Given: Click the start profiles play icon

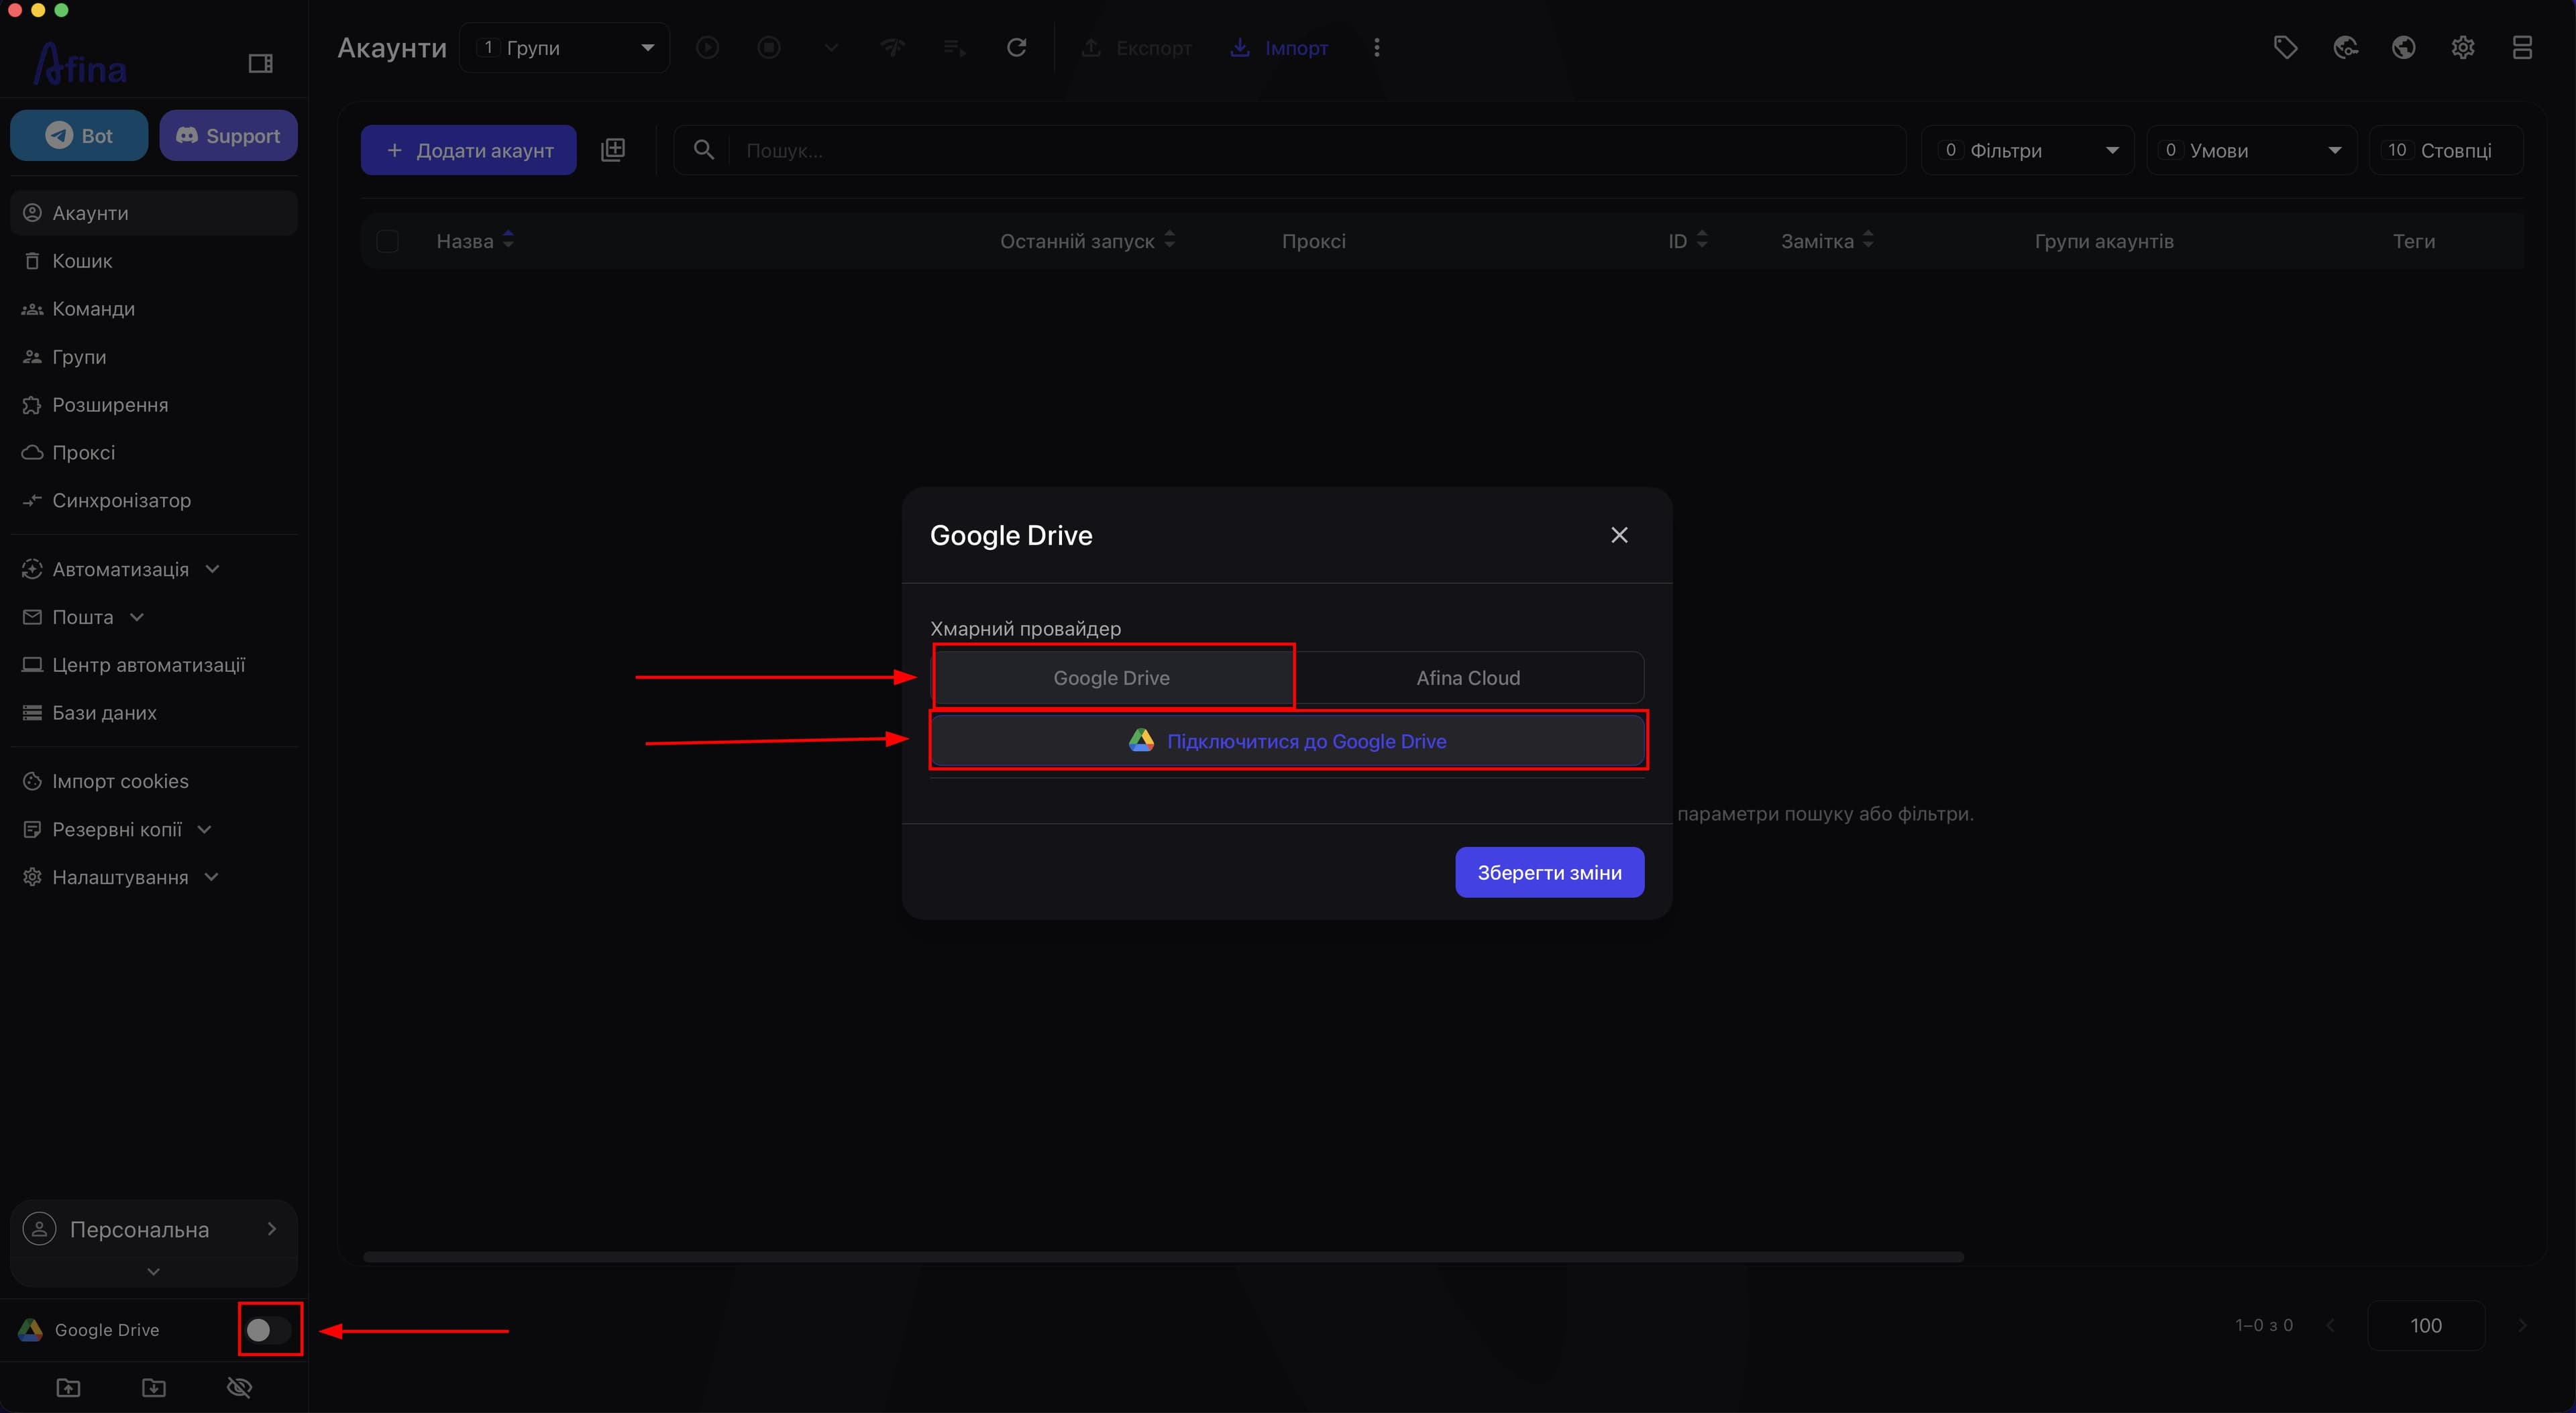Looking at the screenshot, I should pos(708,47).
